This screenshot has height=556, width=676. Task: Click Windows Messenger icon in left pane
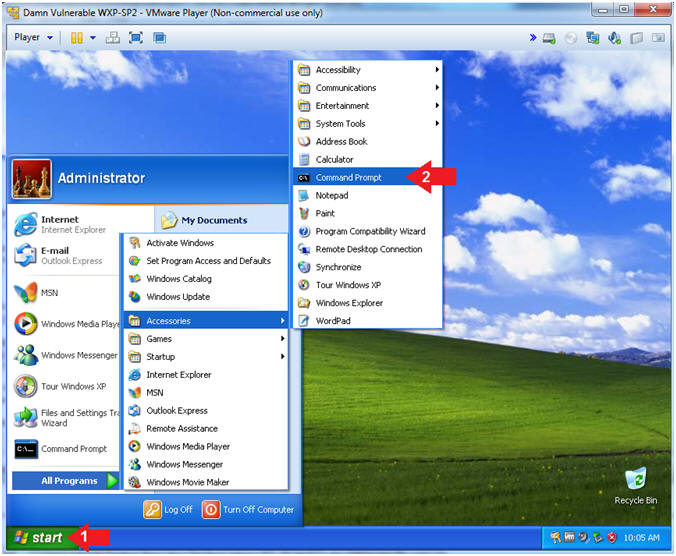25,355
